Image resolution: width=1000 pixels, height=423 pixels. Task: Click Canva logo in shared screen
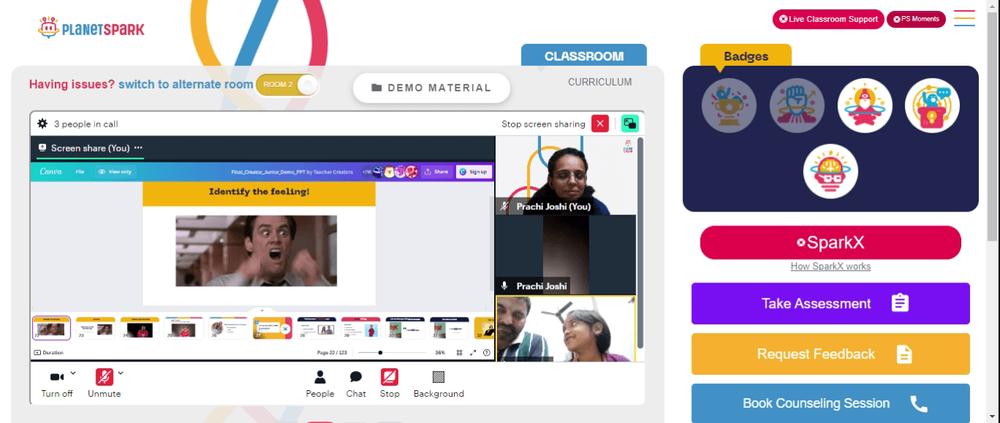50,172
